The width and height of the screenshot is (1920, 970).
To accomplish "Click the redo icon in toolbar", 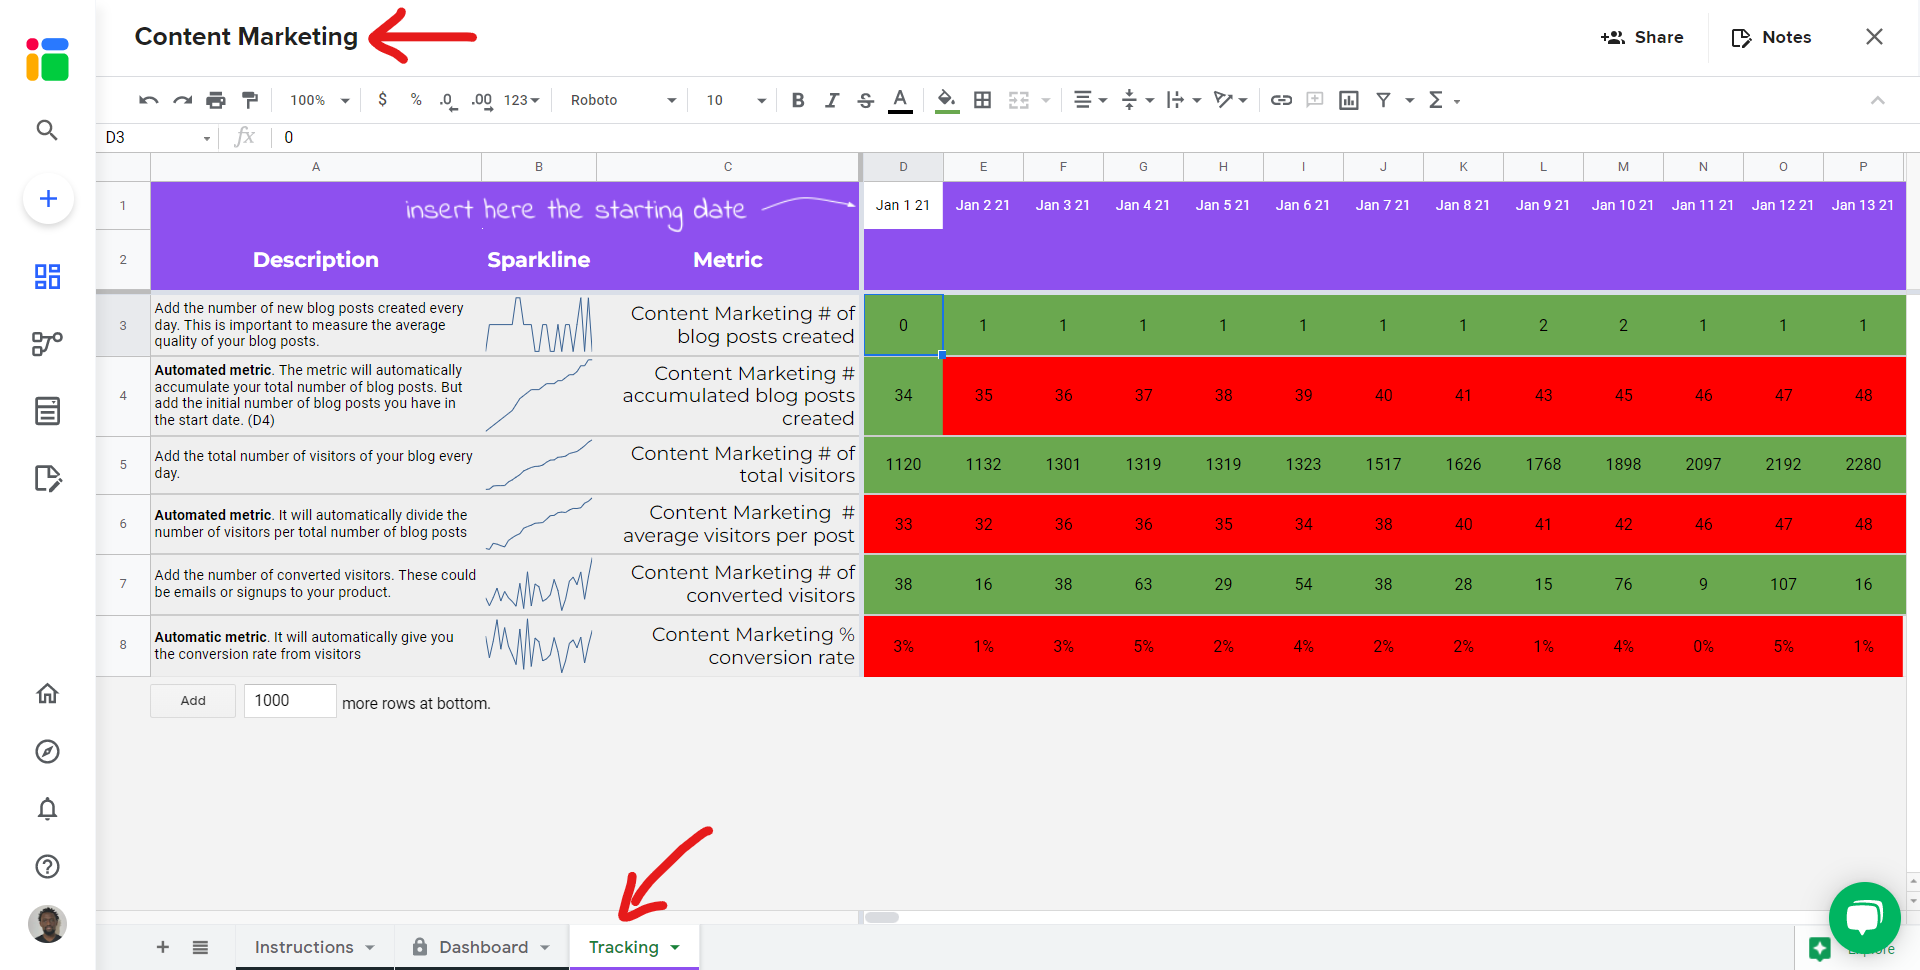I will point(182,100).
